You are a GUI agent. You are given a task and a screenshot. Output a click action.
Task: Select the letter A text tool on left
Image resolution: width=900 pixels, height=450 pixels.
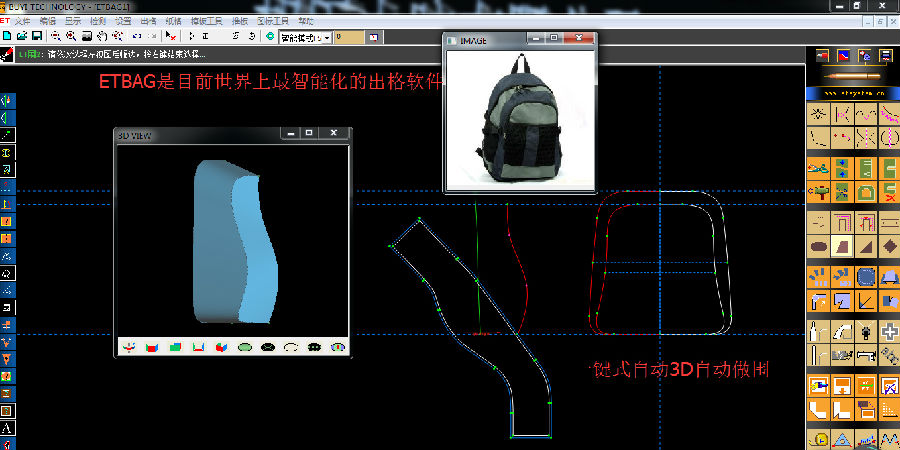click(x=7, y=428)
